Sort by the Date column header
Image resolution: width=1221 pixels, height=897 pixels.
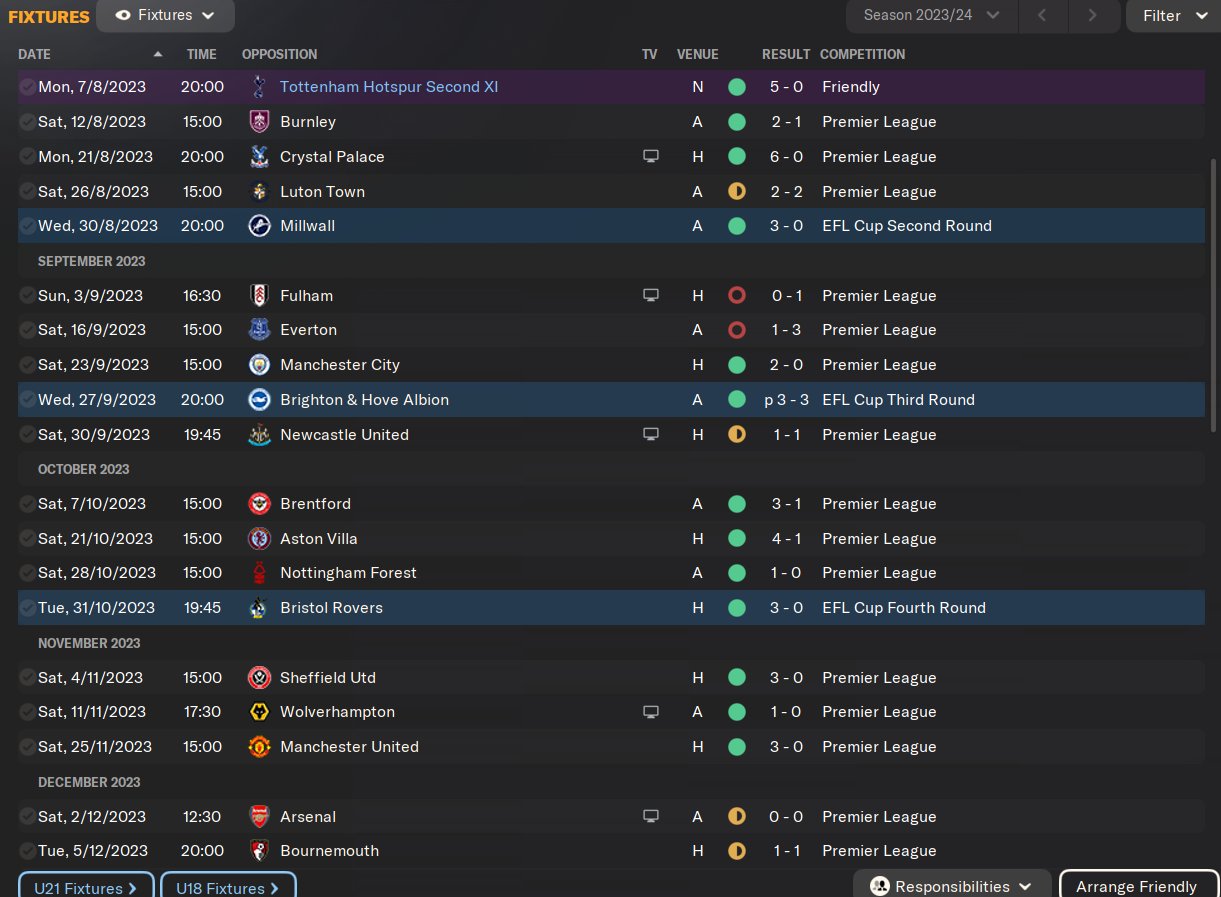(x=35, y=54)
